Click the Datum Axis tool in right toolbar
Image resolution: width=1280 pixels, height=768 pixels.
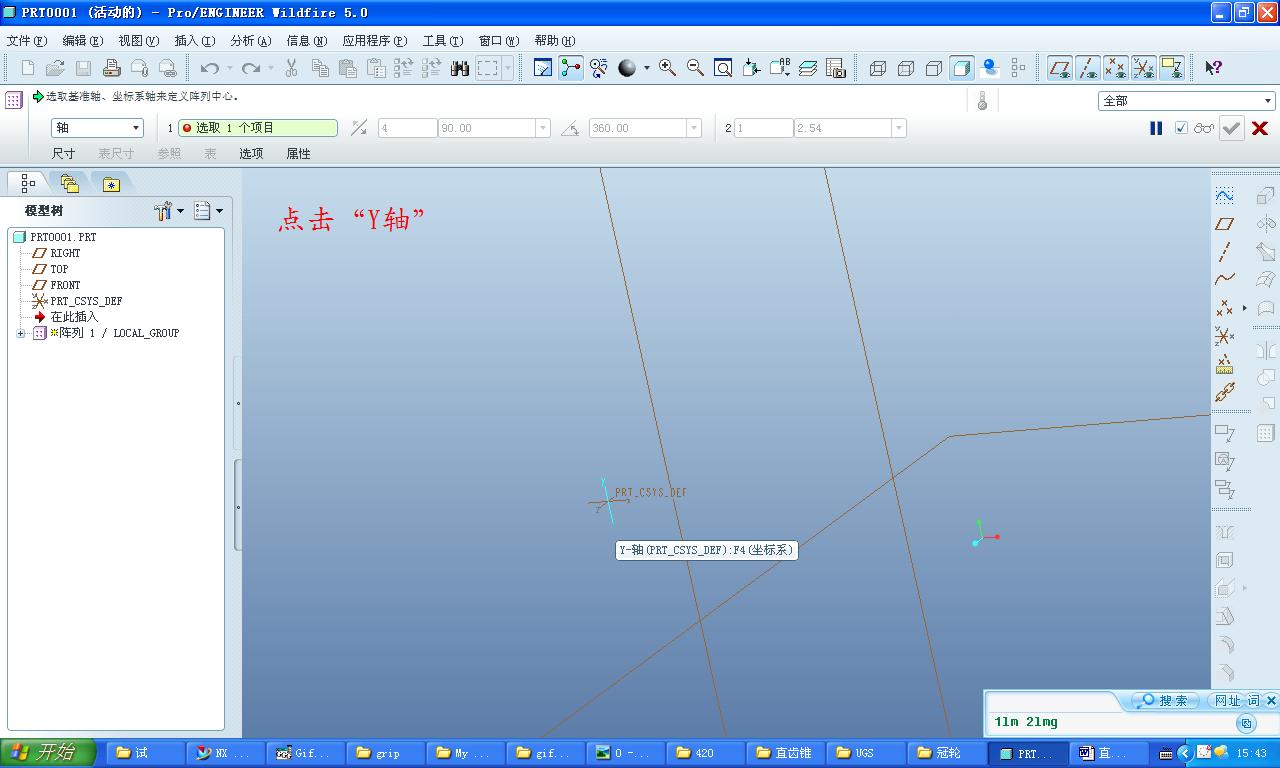click(x=1224, y=252)
